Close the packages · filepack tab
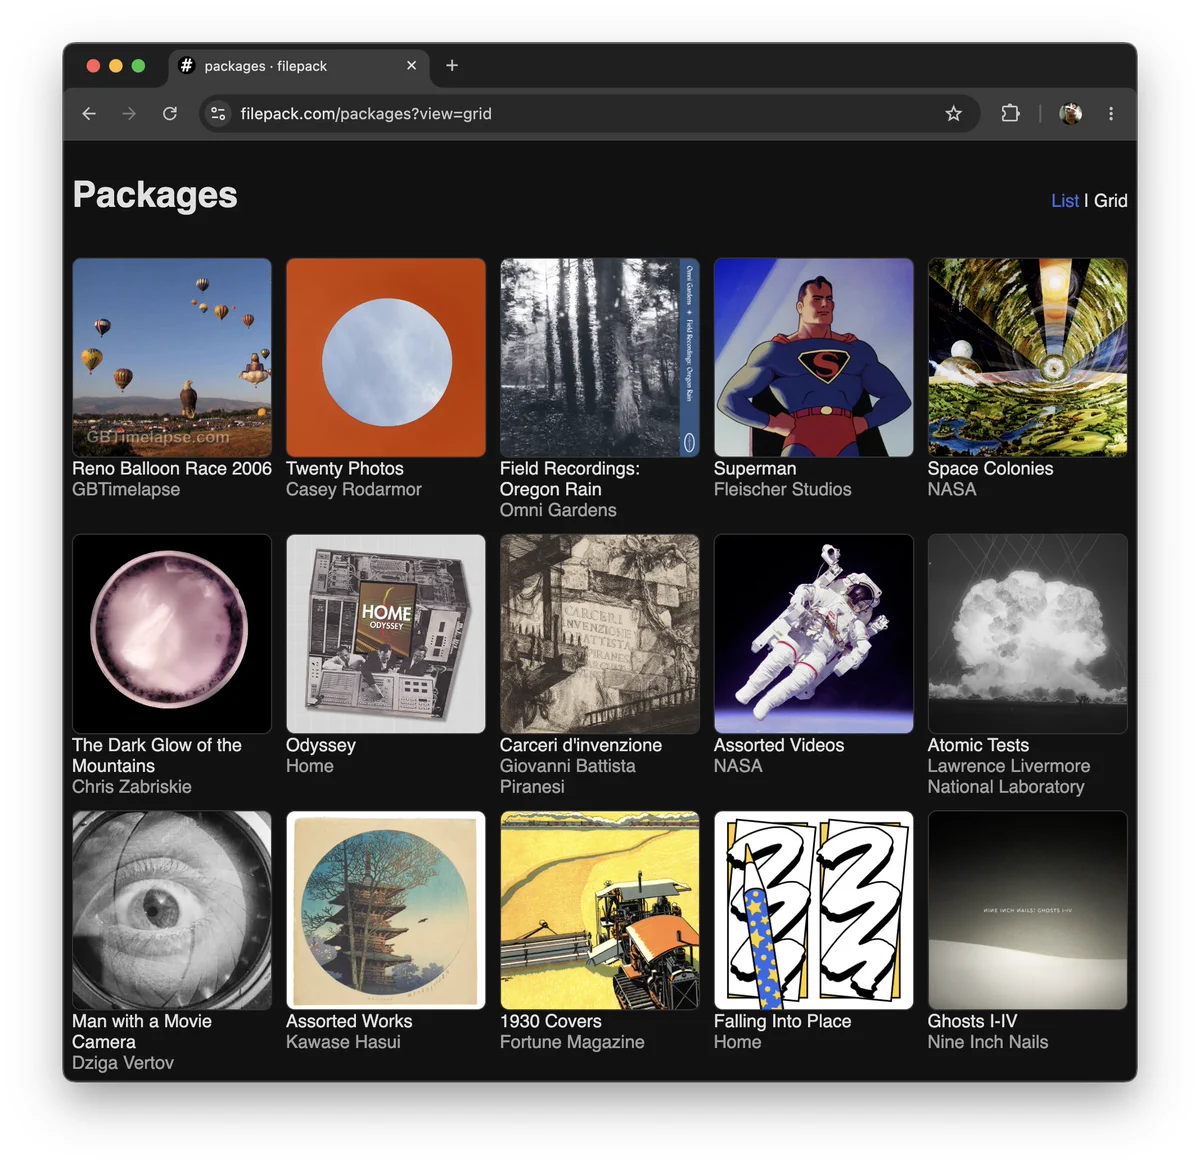The image size is (1200, 1165). click(411, 65)
